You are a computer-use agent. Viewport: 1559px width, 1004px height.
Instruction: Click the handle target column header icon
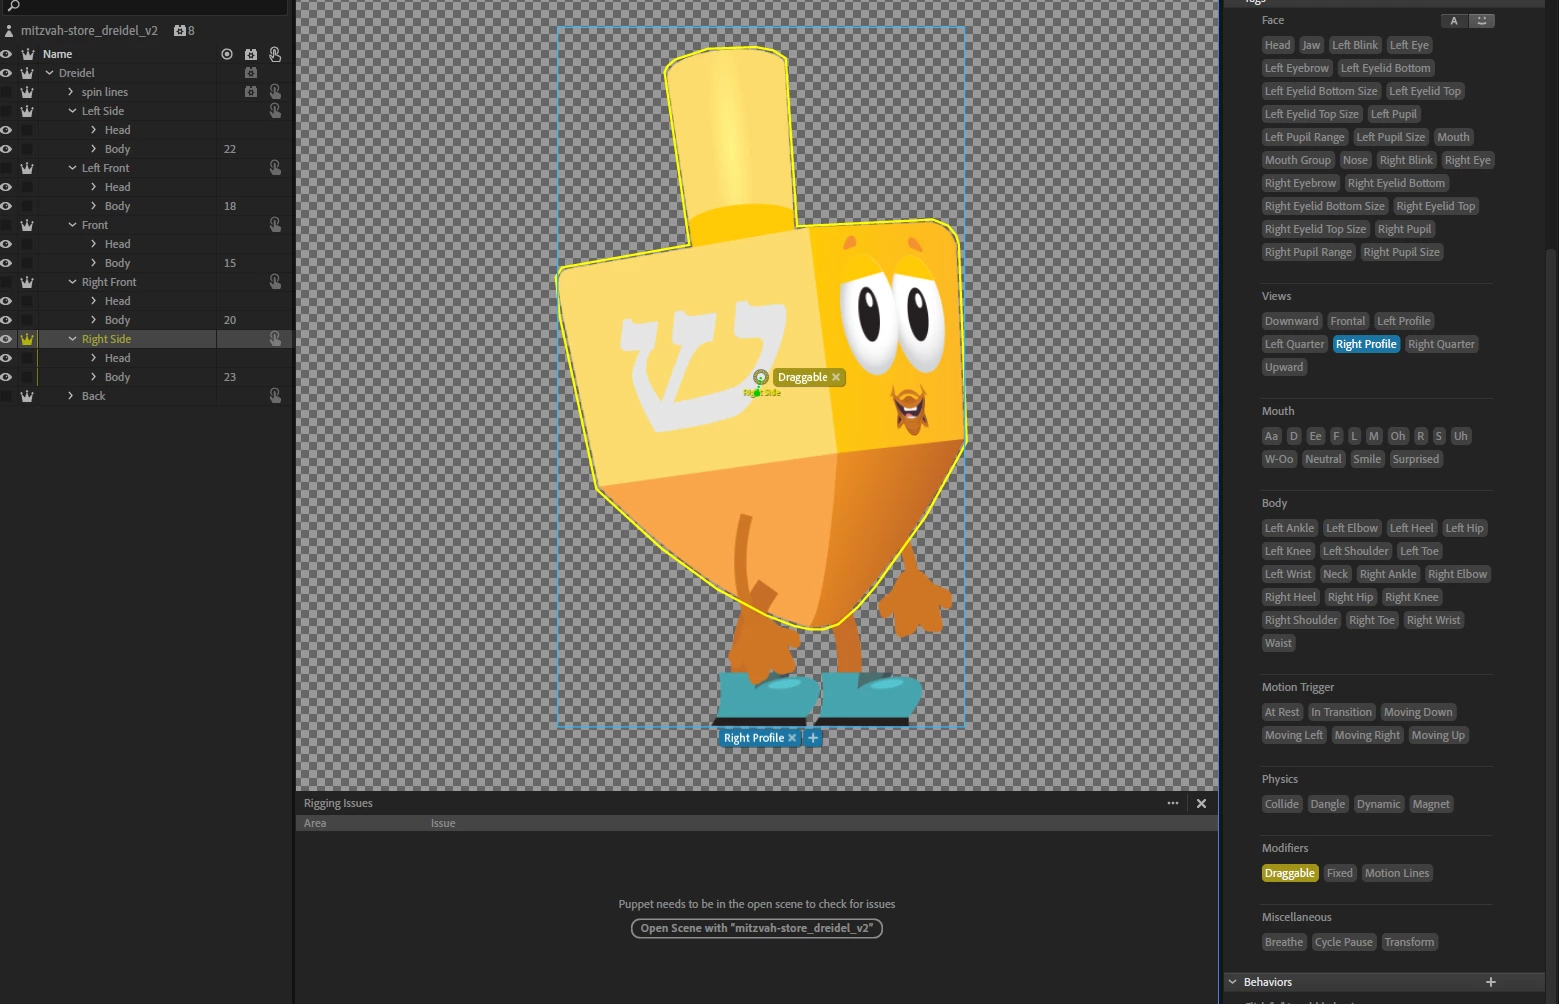click(x=227, y=54)
